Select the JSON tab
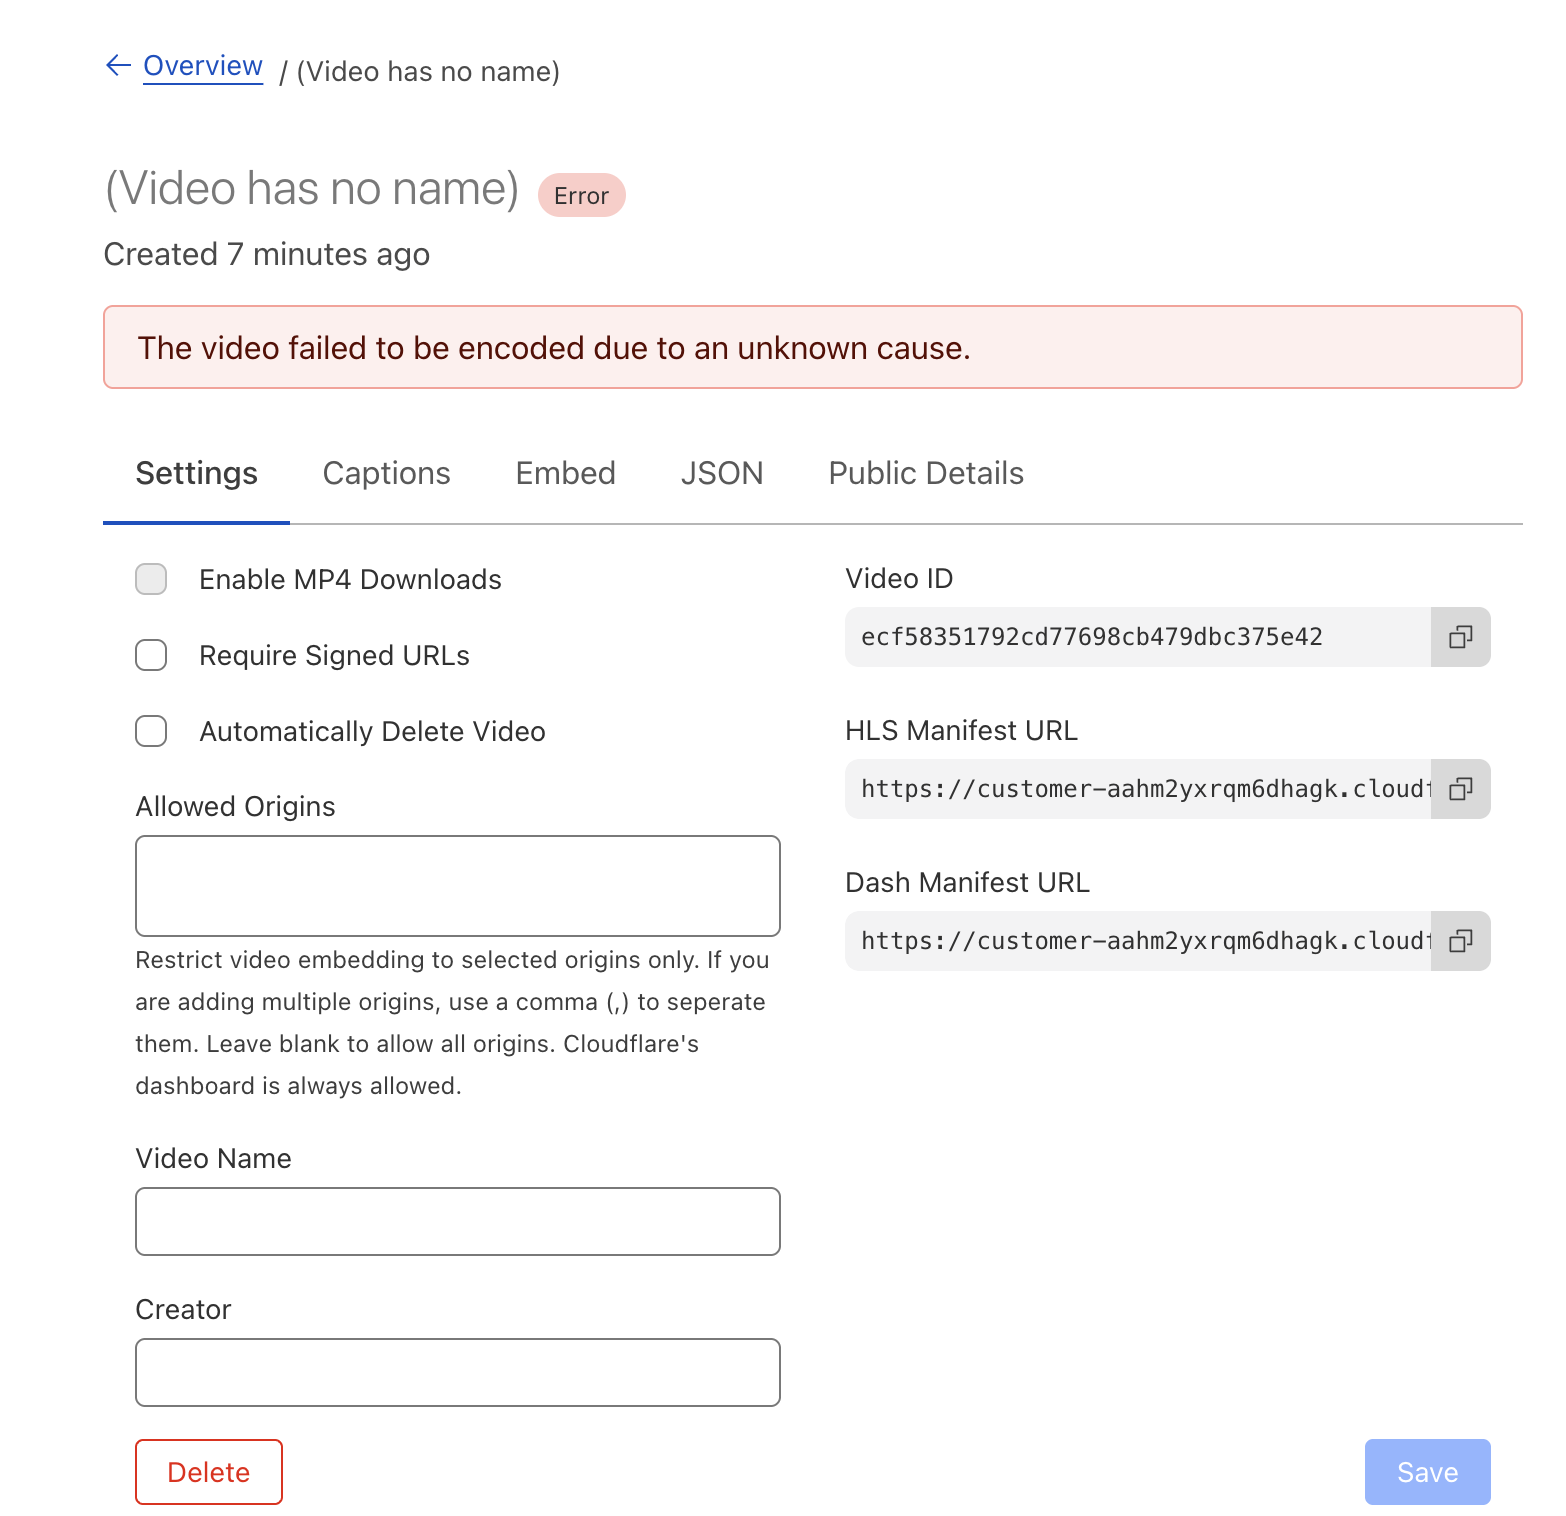The image size is (1566, 1516). pyautogui.click(x=721, y=473)
